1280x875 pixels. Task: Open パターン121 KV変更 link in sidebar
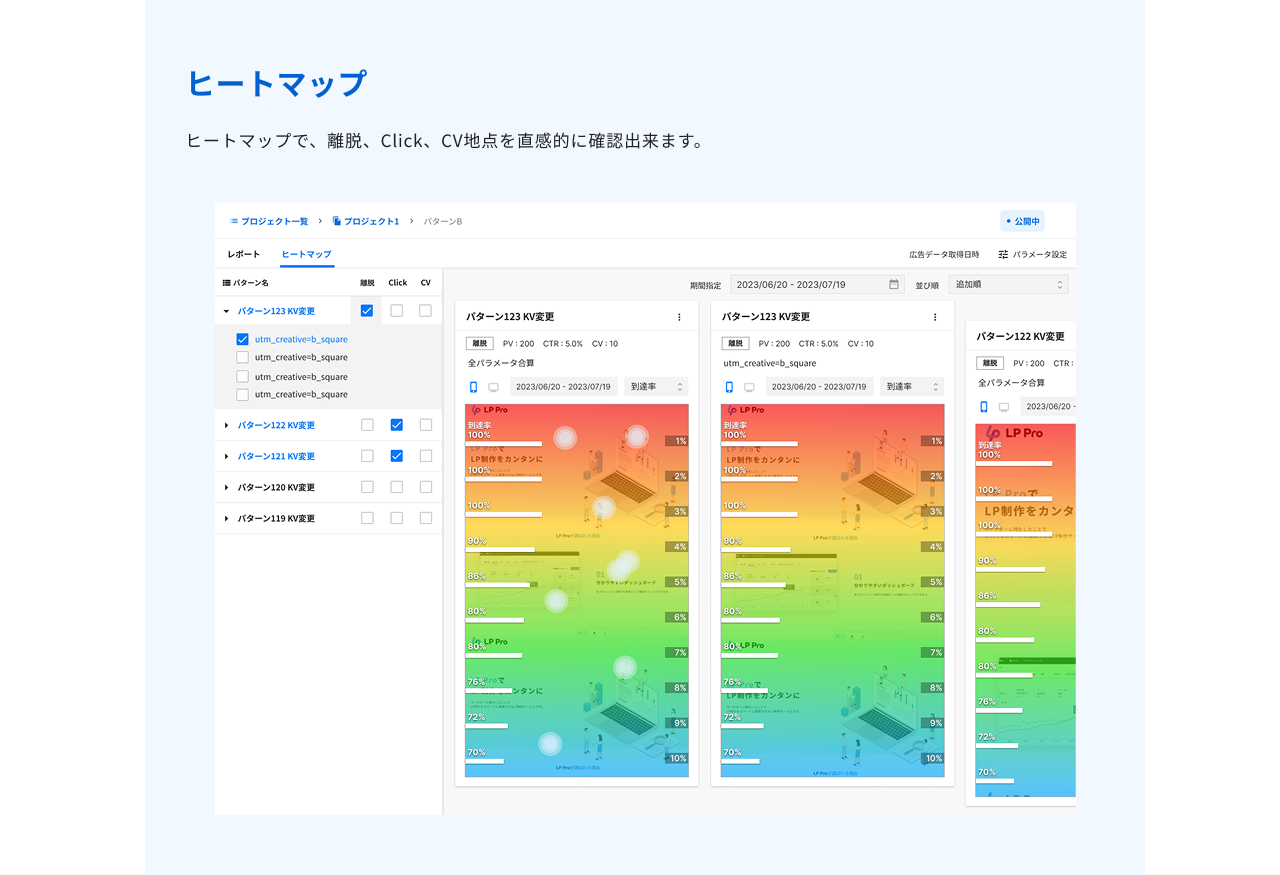pos(276,456)
